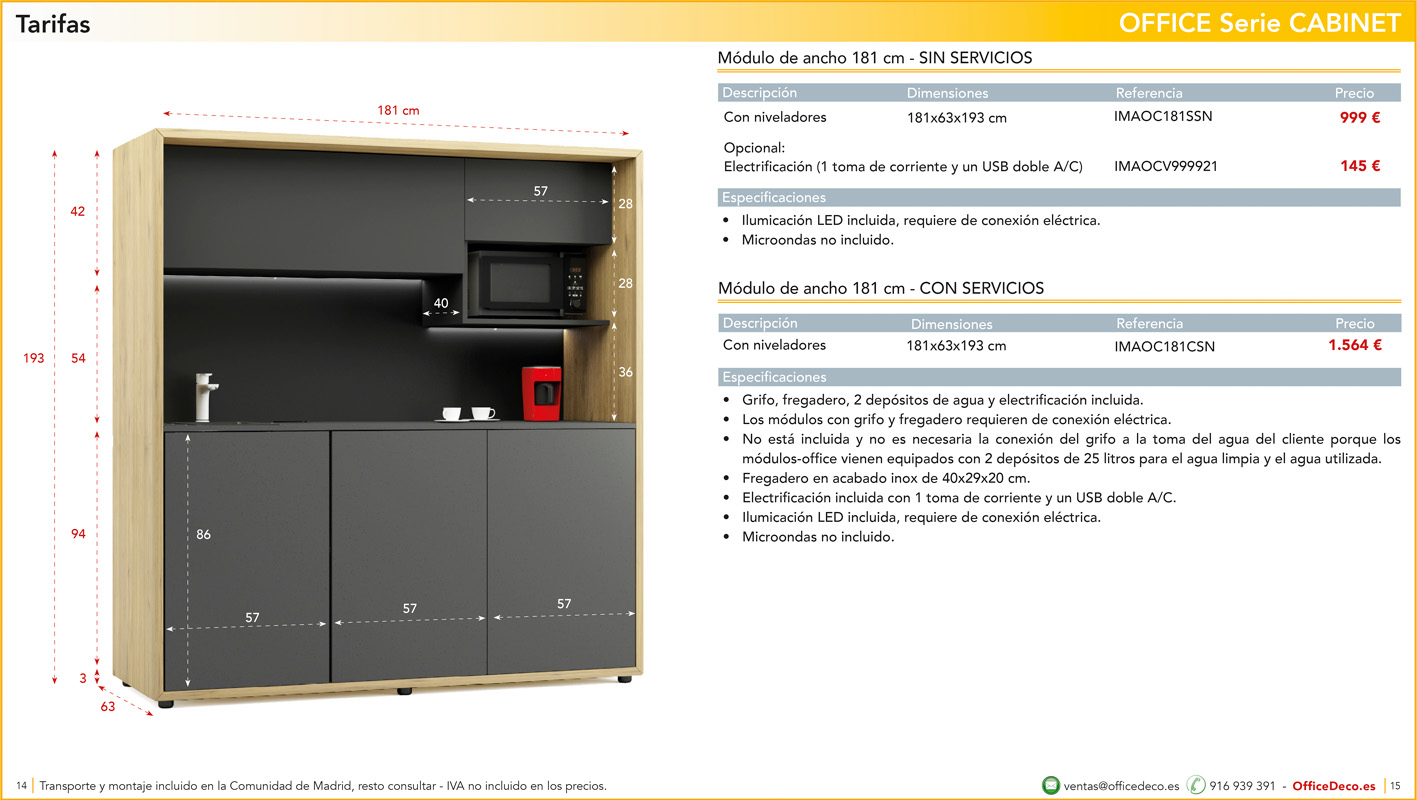
Task: Select heading Módulo de ancho 181 cm - SIN SERVICIOS
Action: coord(875,58)
